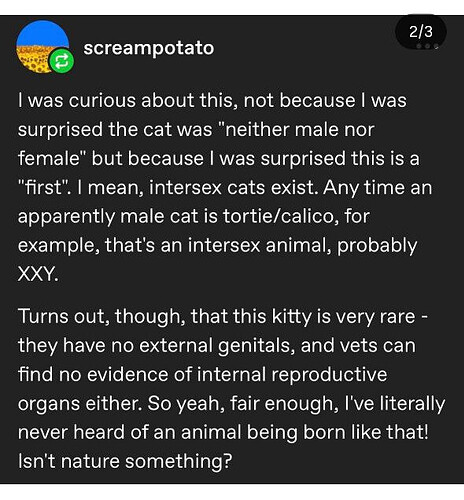
Task: Click the word "XXY." in the post
Action: click(38, 274)
